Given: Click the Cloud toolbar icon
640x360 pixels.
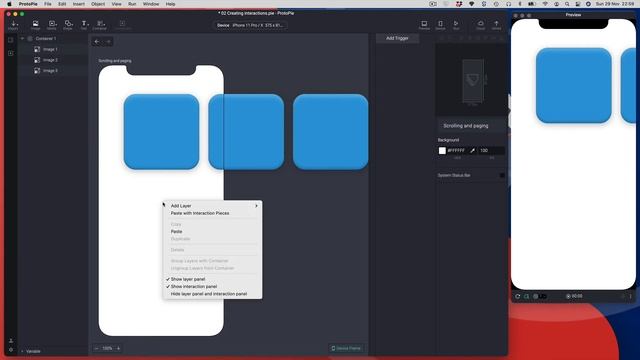Looking at the screenshot, I should tap(480, 25).
